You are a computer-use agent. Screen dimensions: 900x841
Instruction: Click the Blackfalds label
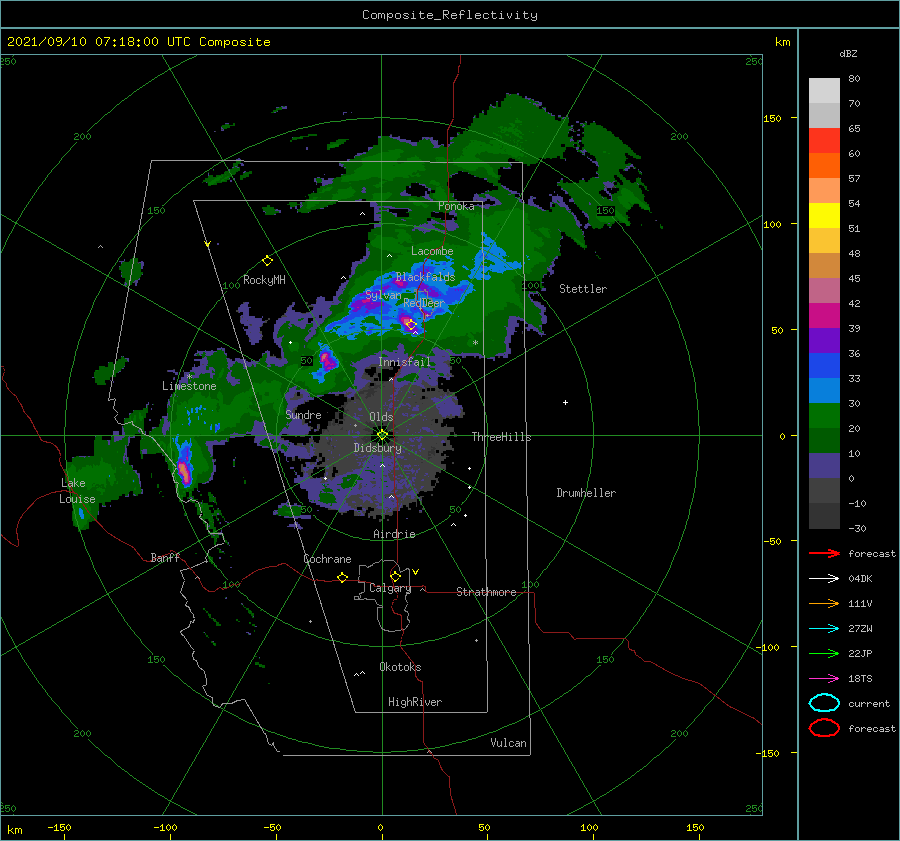pos(425,277)
